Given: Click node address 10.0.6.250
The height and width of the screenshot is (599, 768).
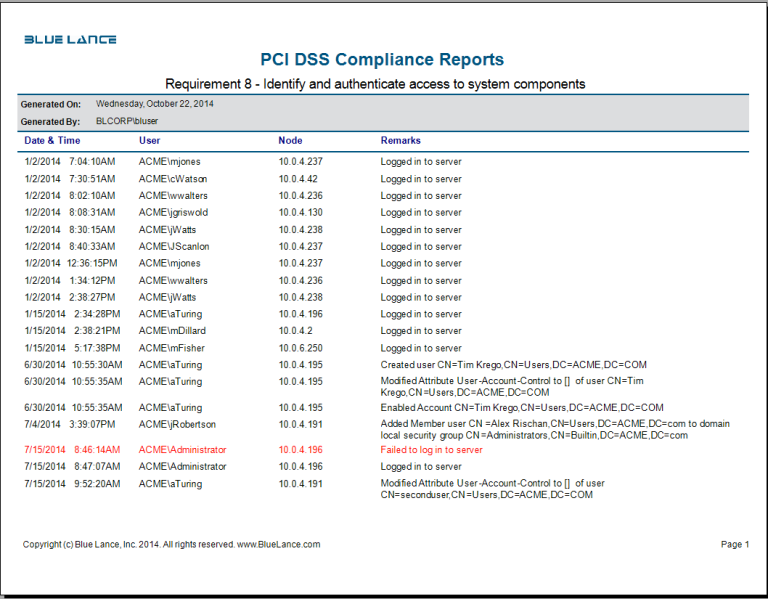Looking at the screenshot, I should pos(300,348).
